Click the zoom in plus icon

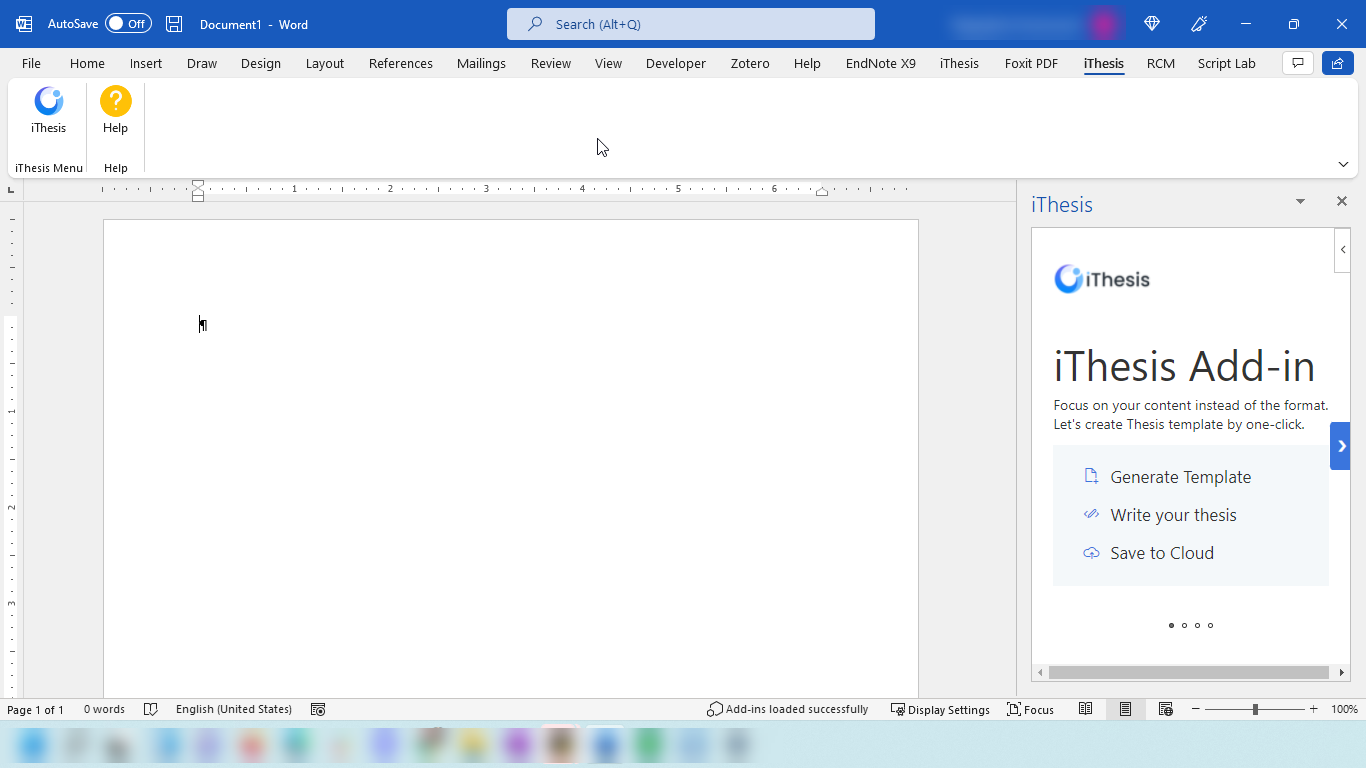point(1314,709)
